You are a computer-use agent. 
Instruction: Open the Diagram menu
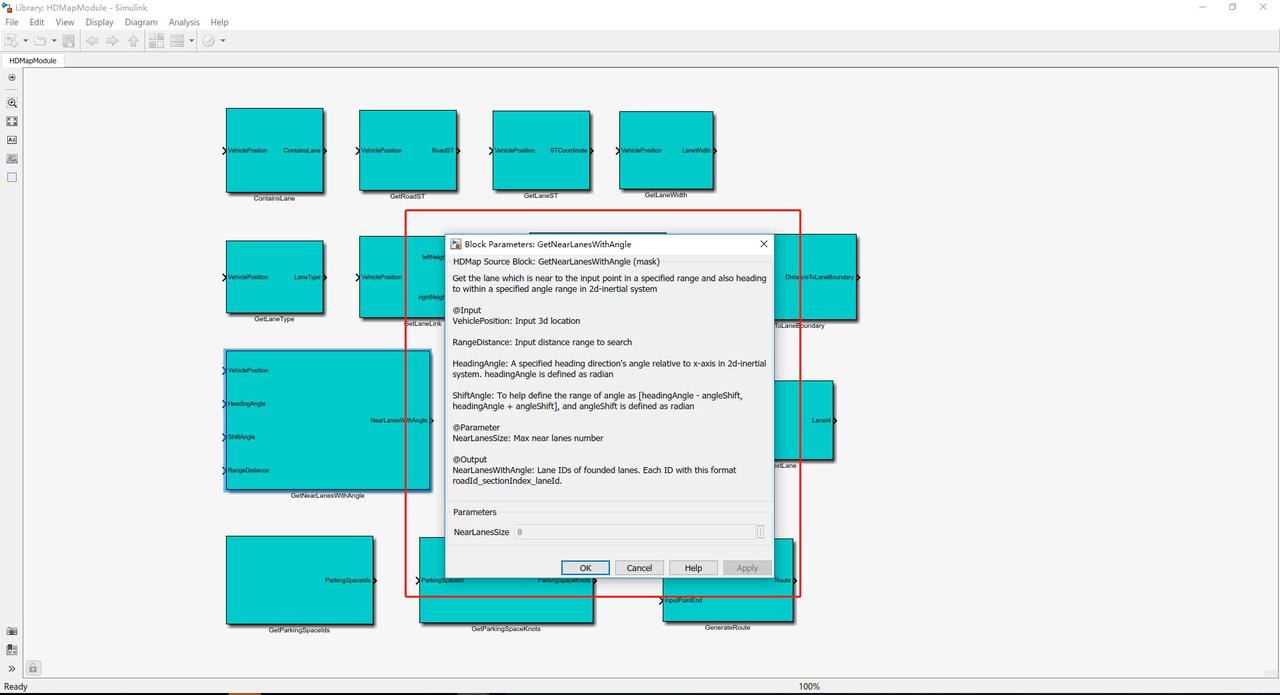[x=141, y=22]
